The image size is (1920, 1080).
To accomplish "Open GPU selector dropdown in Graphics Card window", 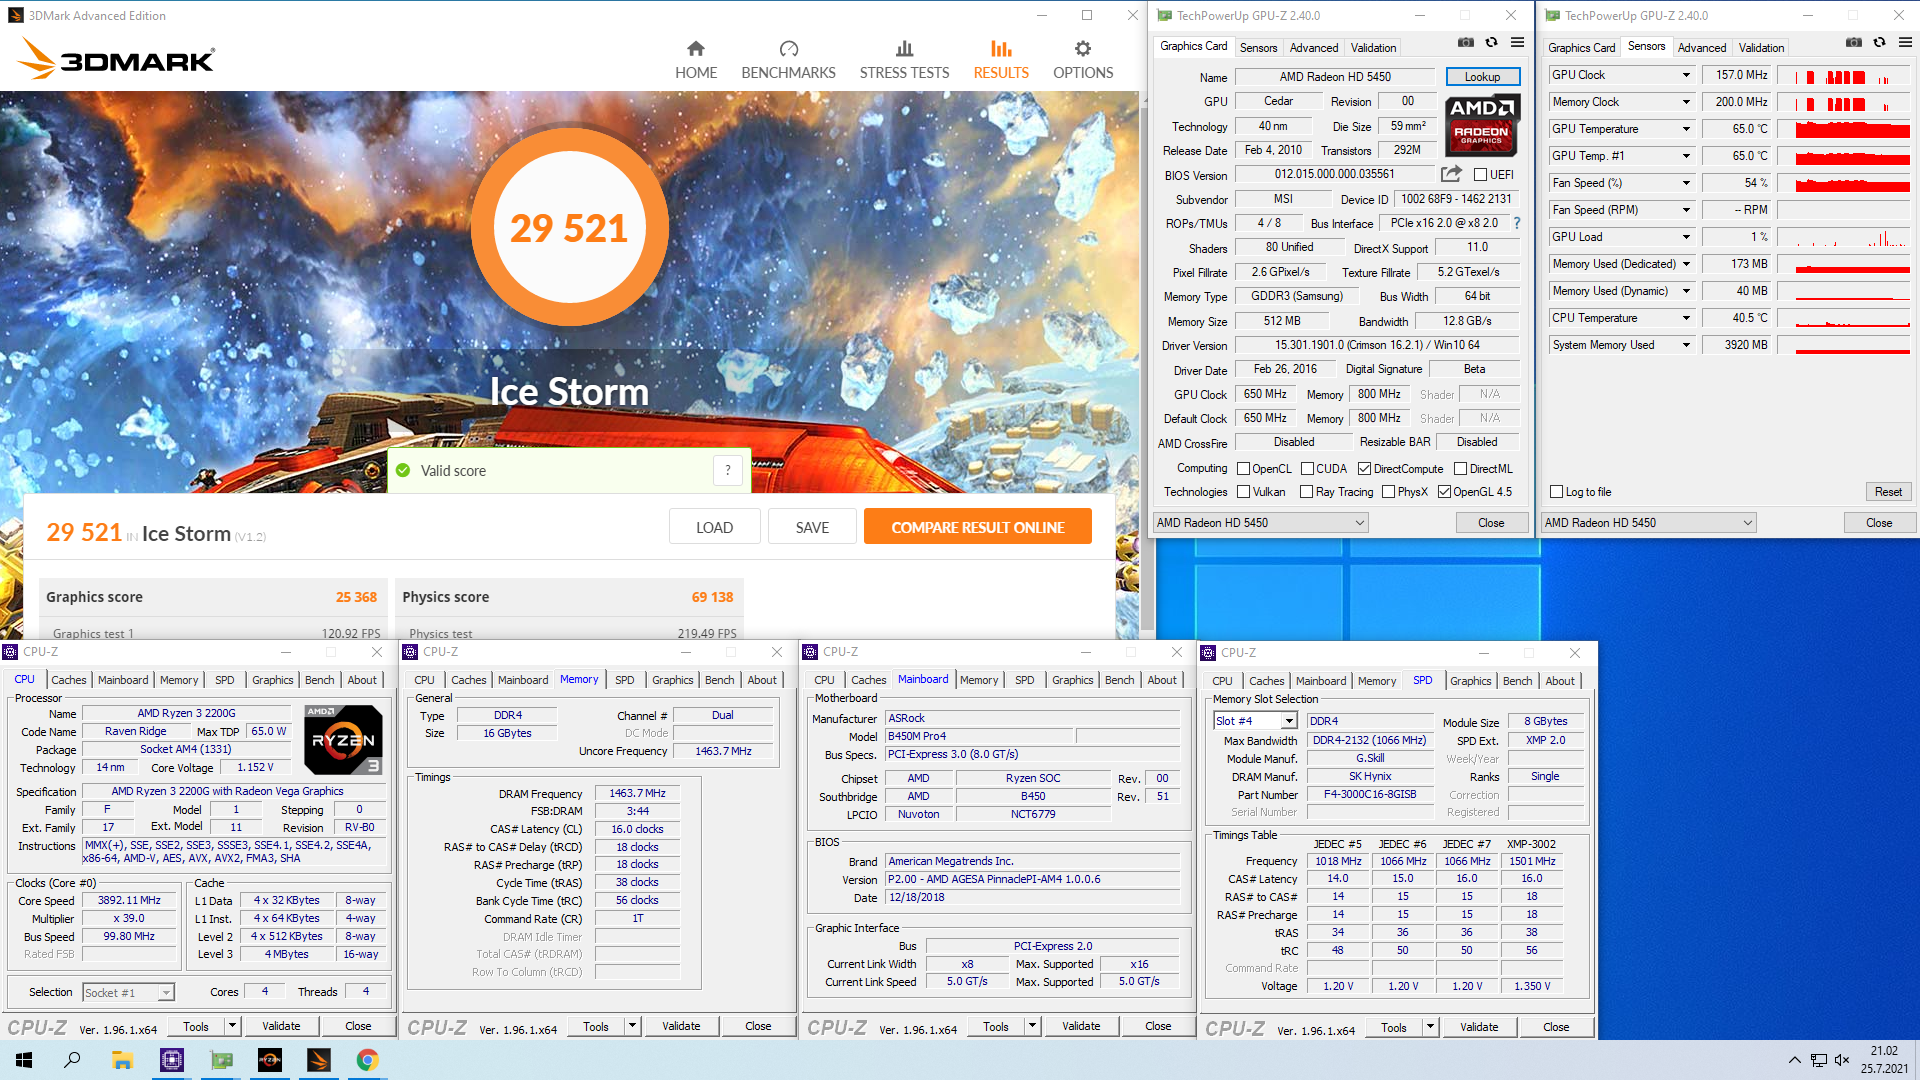I will pyautogui.click(x=1260, y=523).
